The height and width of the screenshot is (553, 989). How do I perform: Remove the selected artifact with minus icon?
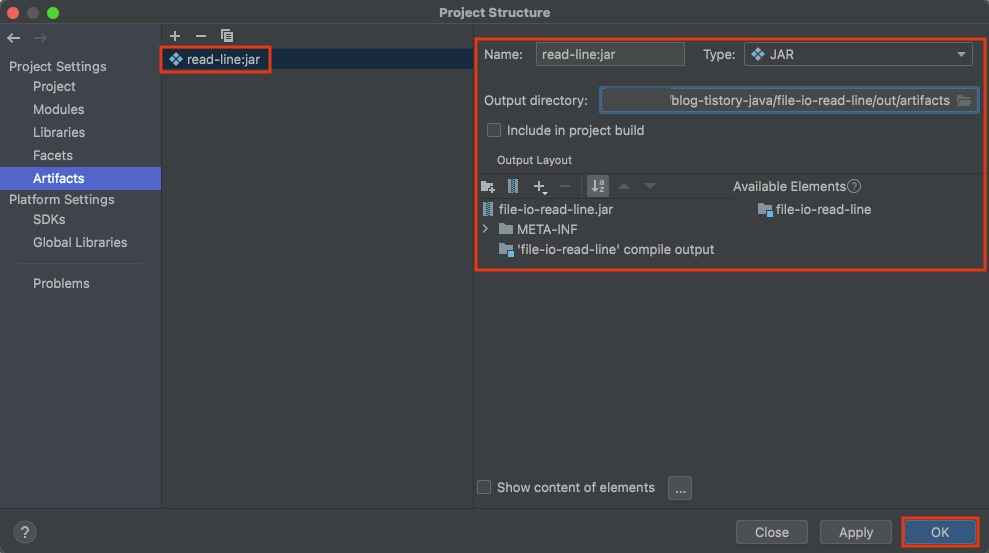tap(201, 36)
